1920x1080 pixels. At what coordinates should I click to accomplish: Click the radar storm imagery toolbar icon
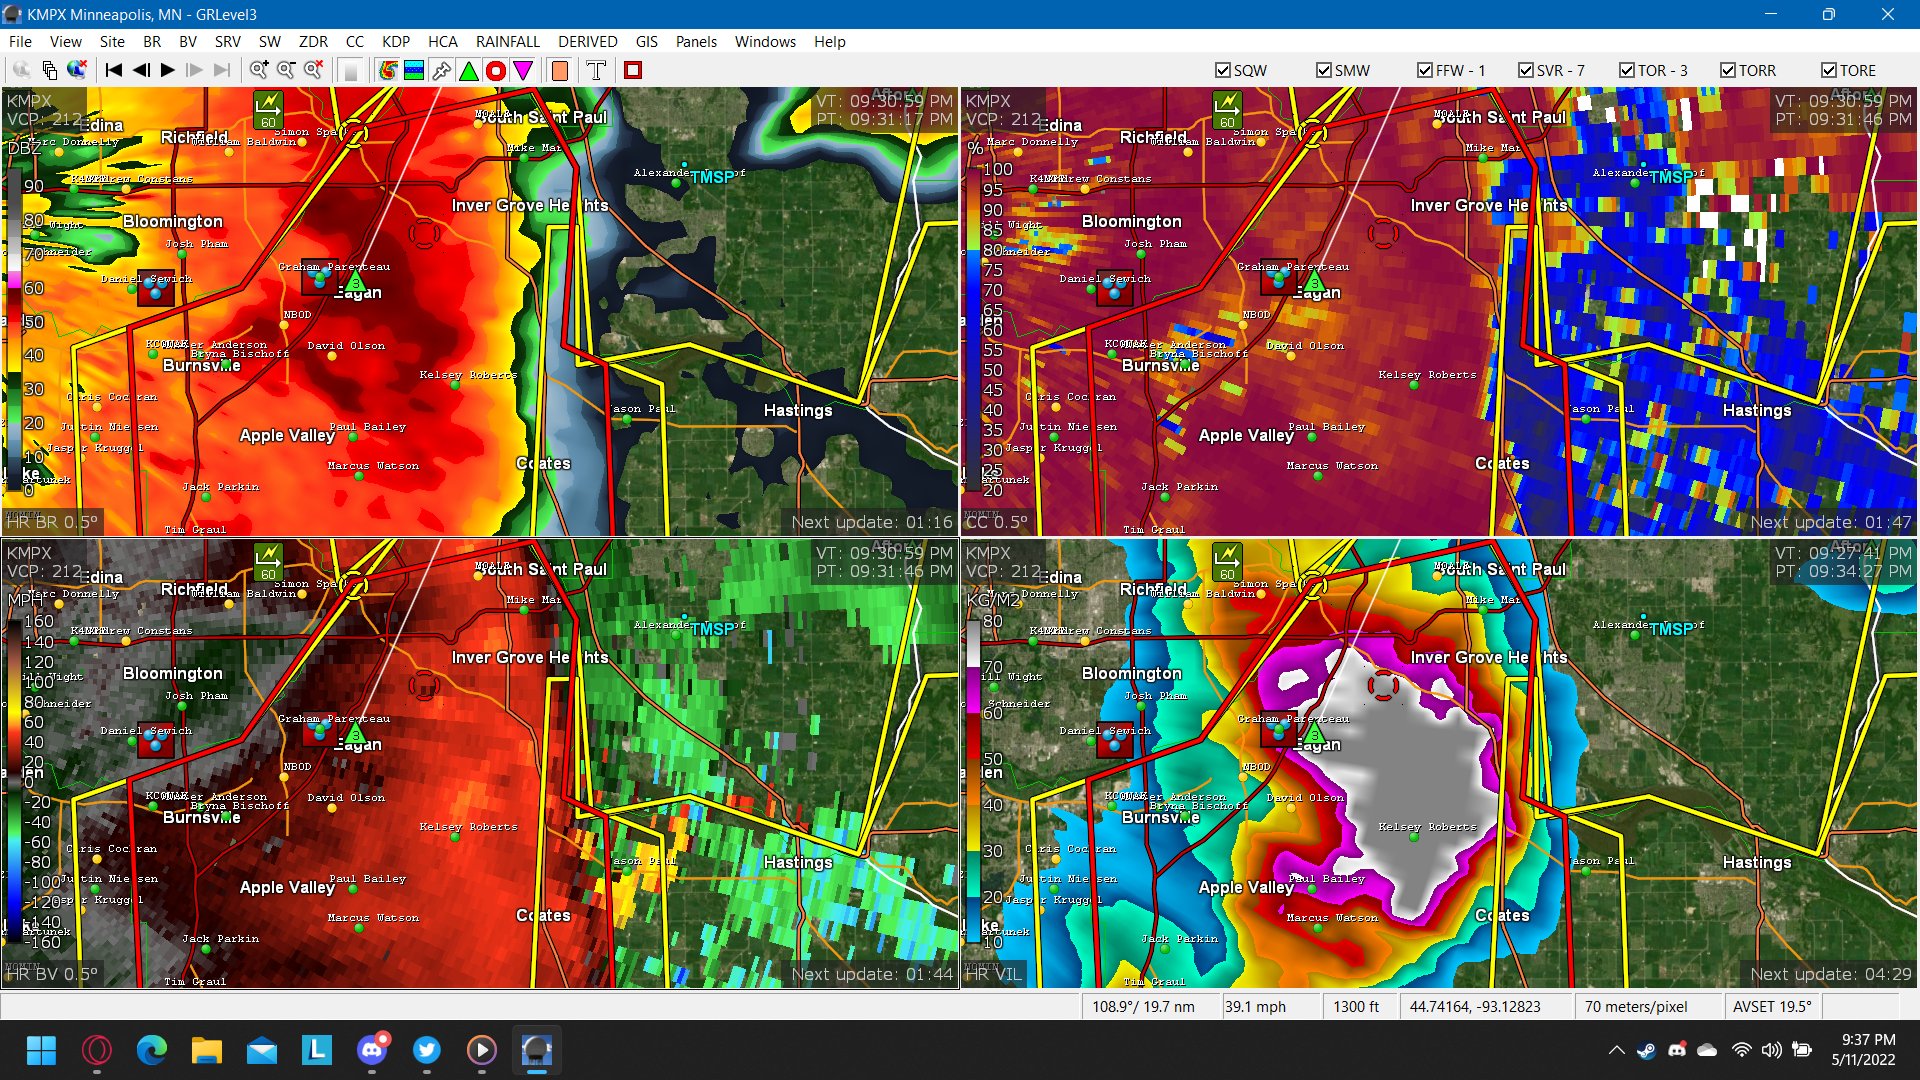387,70
